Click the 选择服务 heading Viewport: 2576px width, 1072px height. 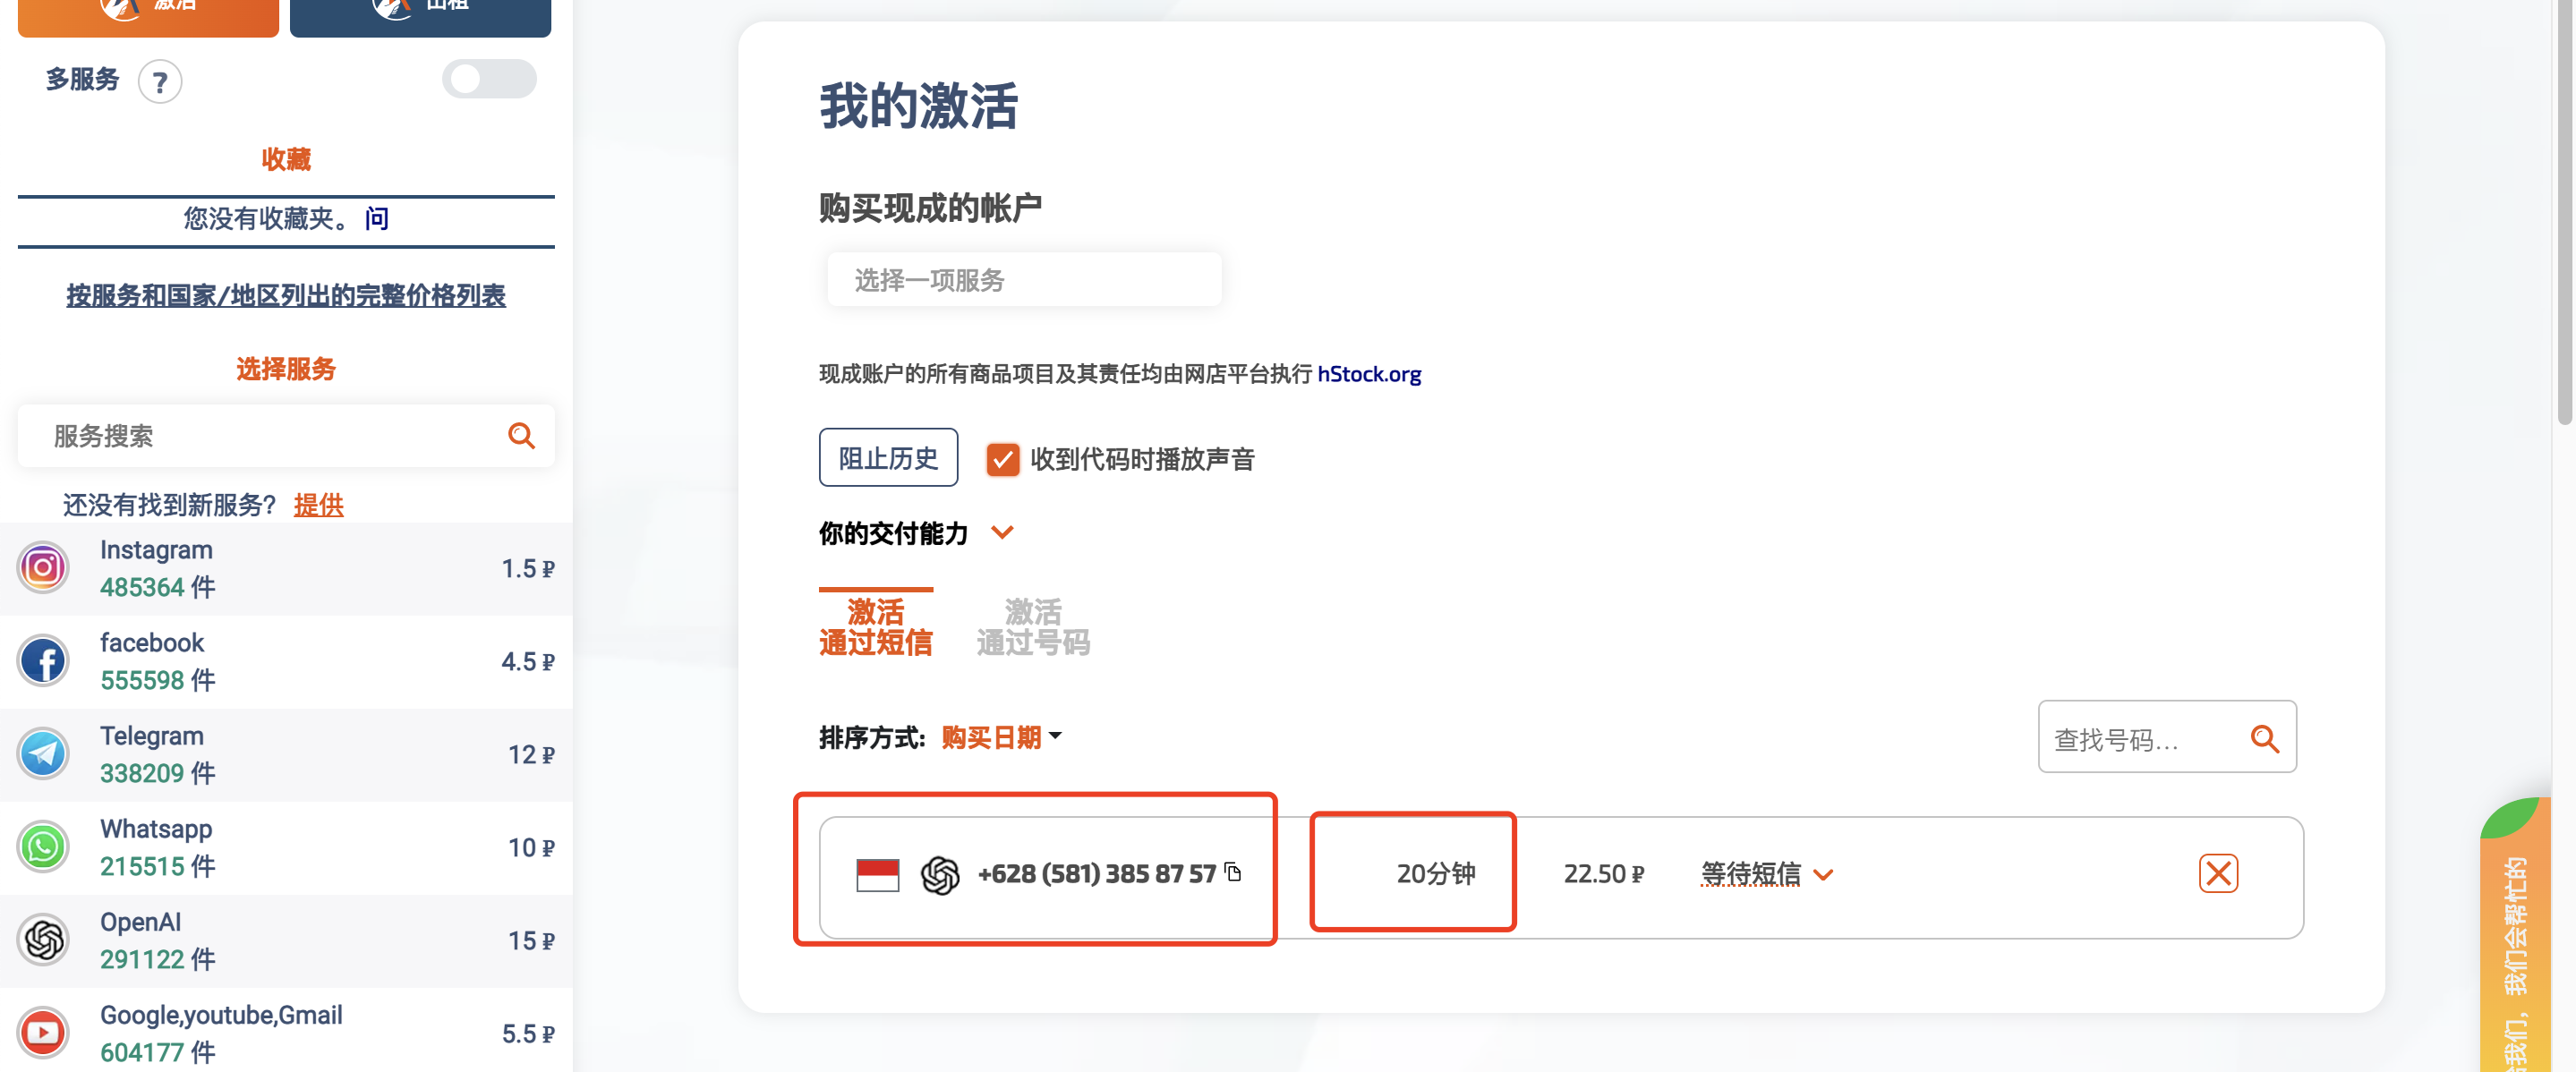286,369
